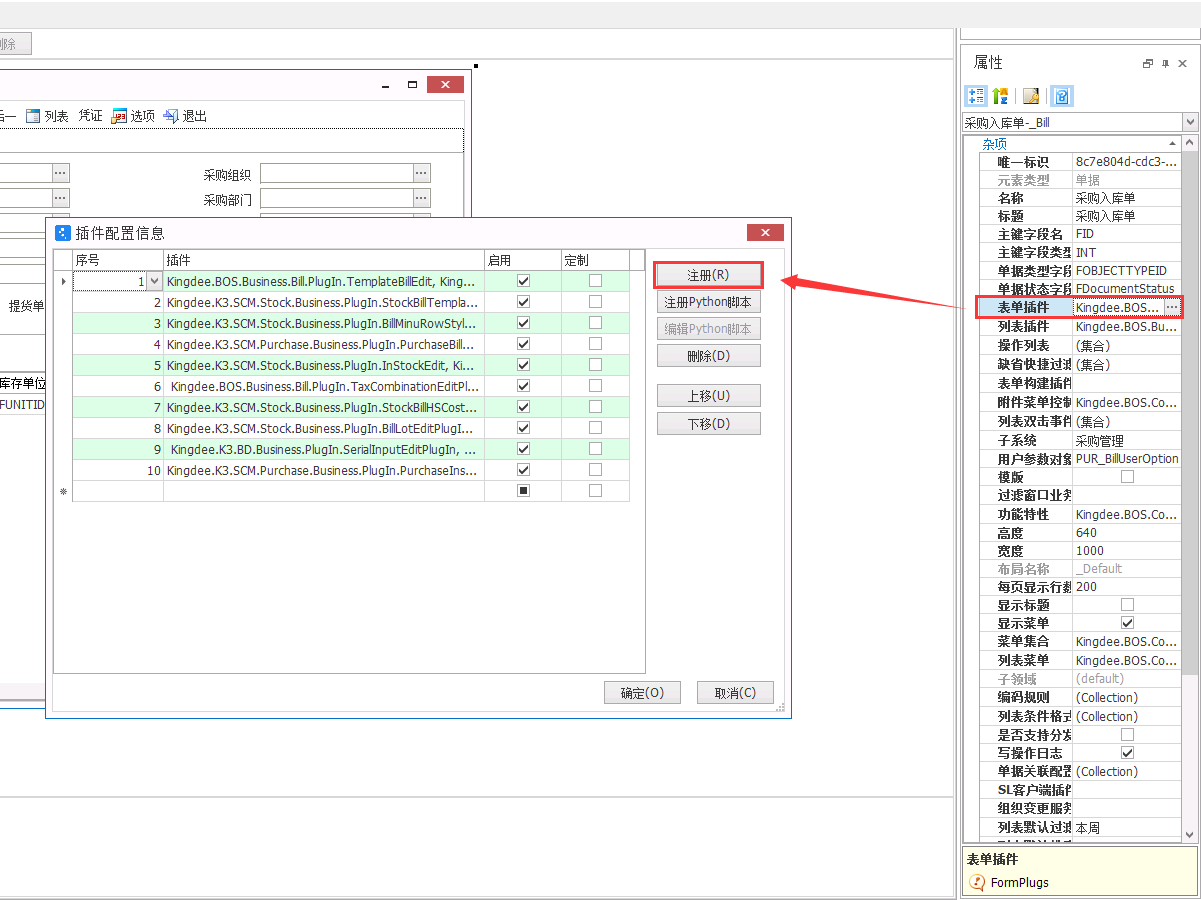Toggle 启用 checkbox for plugin row 10
The image size is (1201, 900).
[x=523, y=469]
